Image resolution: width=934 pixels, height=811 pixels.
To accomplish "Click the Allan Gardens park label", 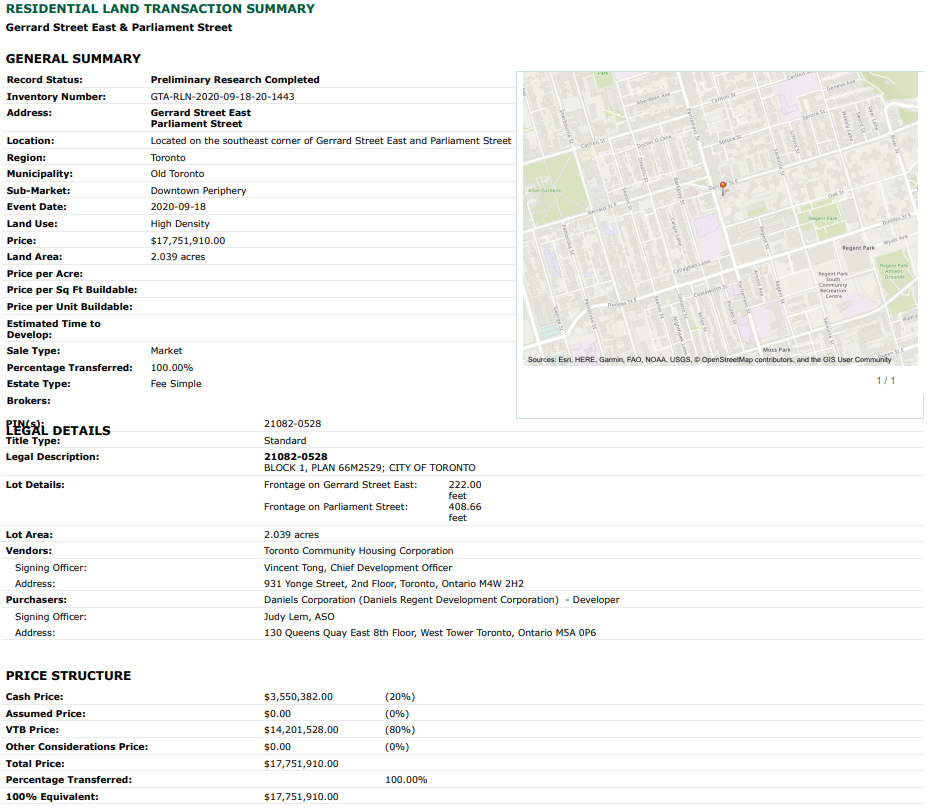I will [x=544, y=191].
